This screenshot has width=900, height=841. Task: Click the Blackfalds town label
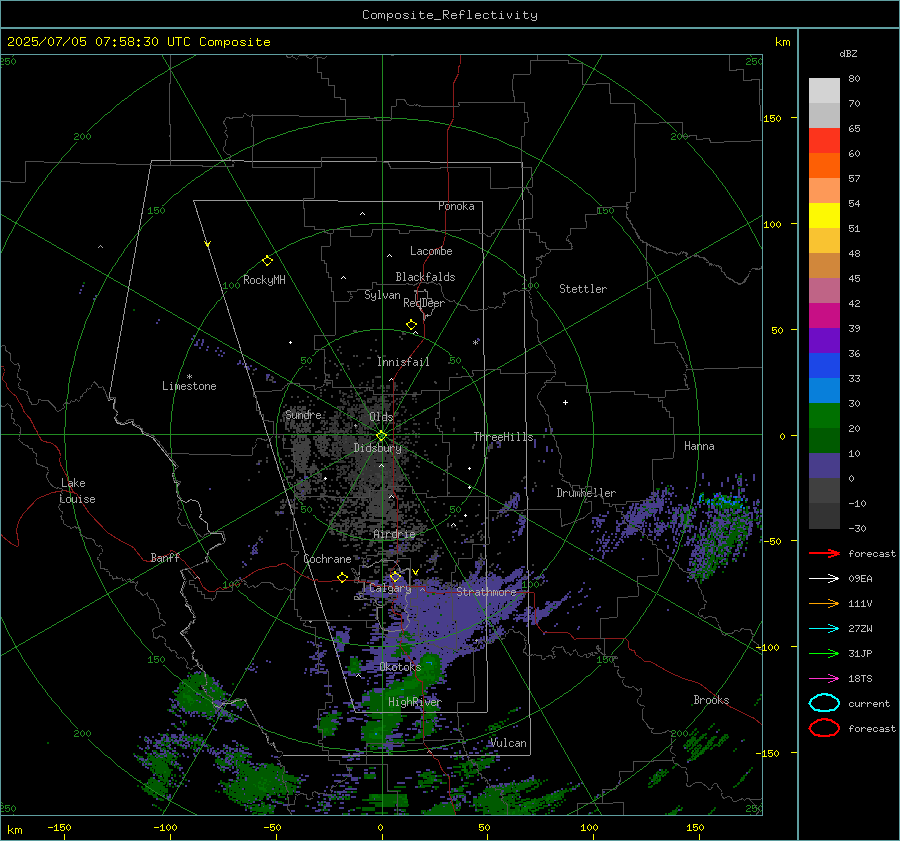pos(425,277)
